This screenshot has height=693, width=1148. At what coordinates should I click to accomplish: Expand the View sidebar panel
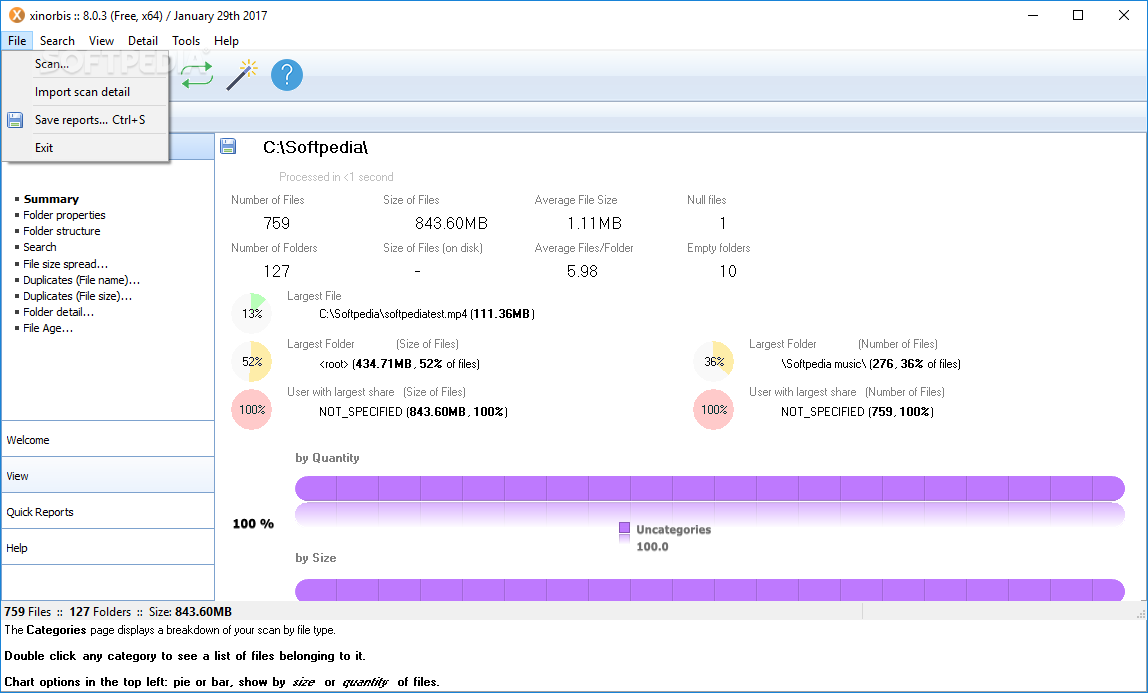[108, 476]
